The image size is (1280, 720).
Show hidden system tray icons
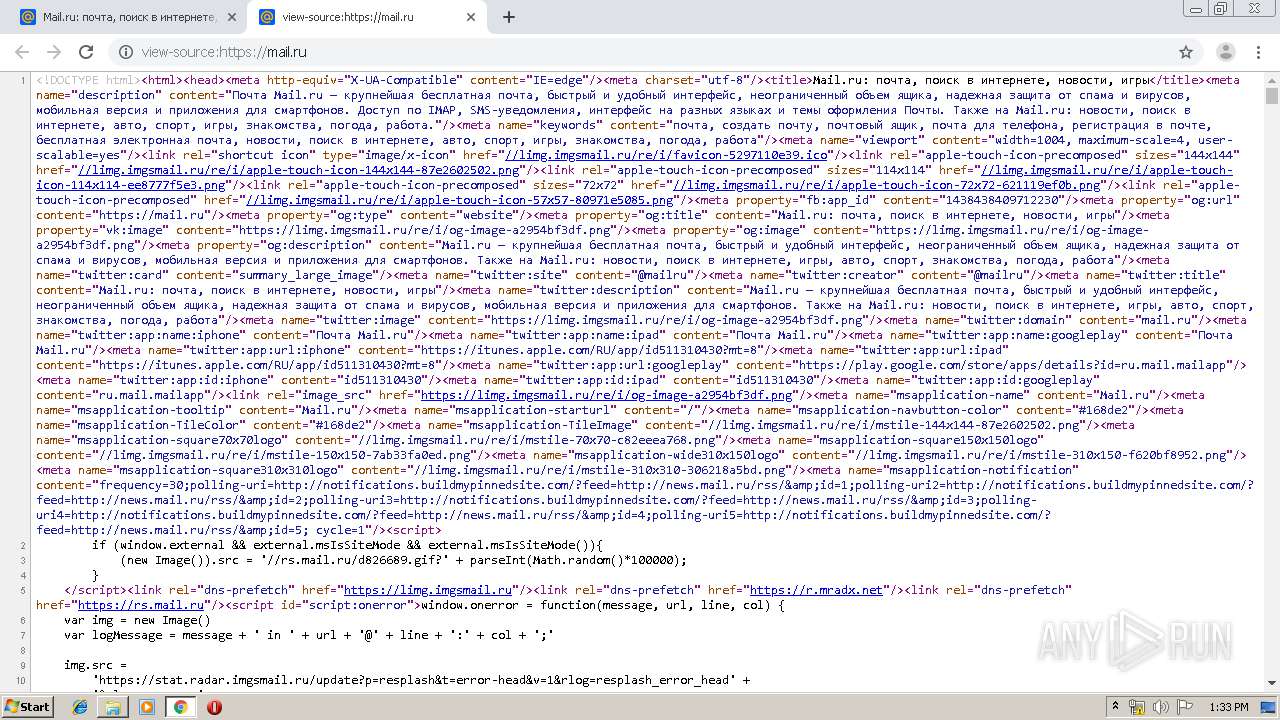(1116, 707)
